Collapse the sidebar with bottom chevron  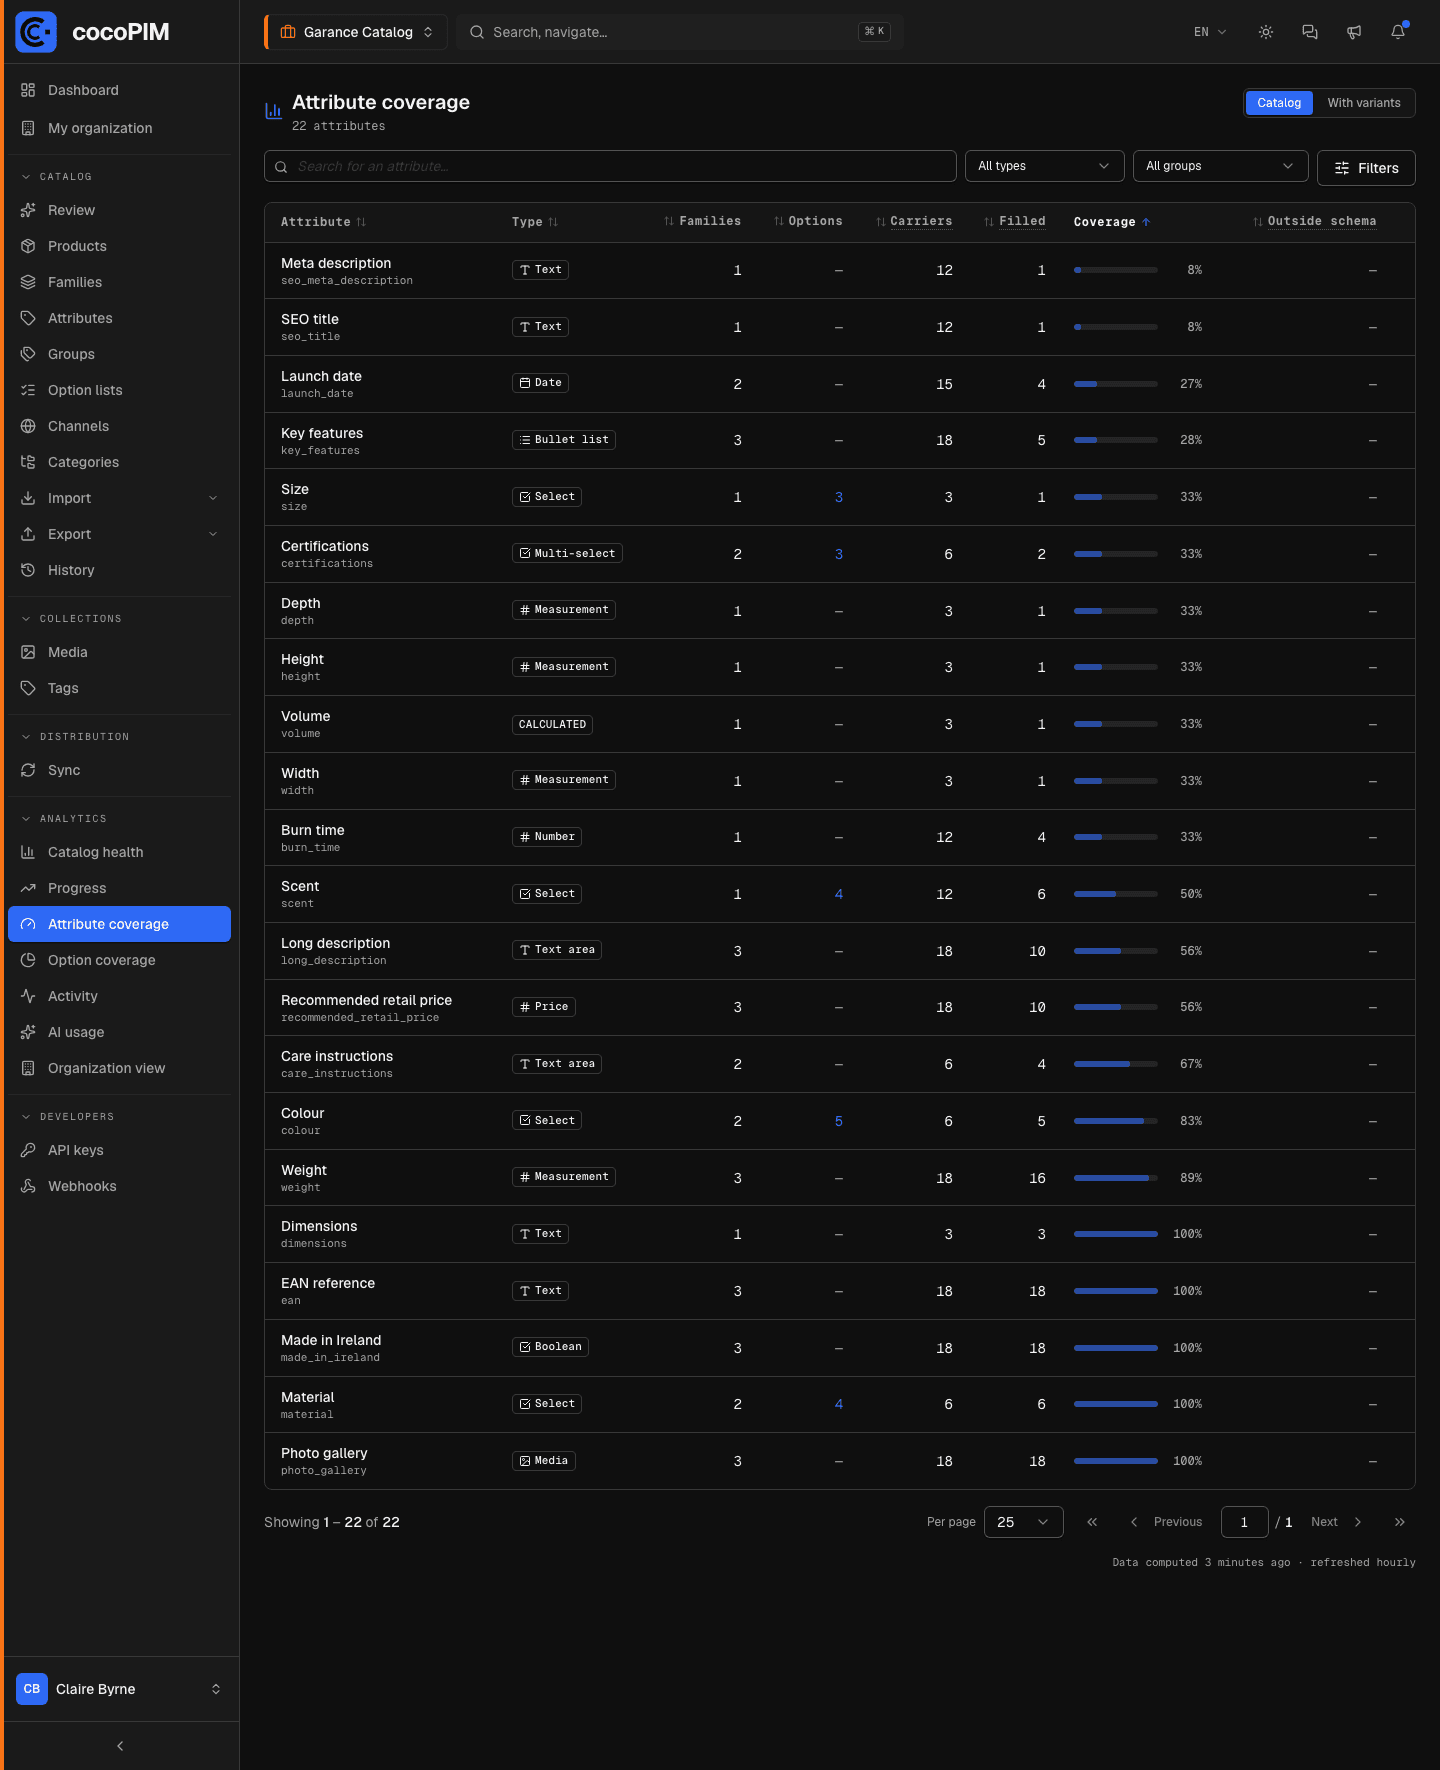pos(120,1746)
